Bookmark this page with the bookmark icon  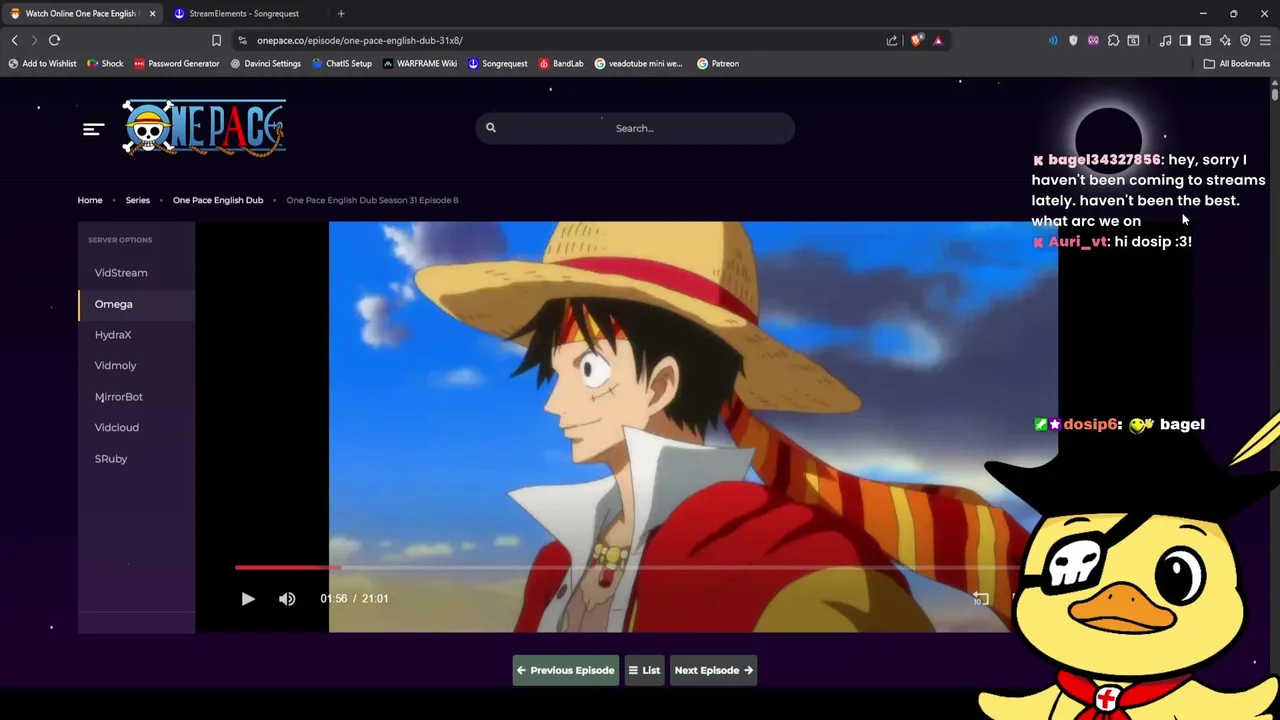tap(216, 40)
